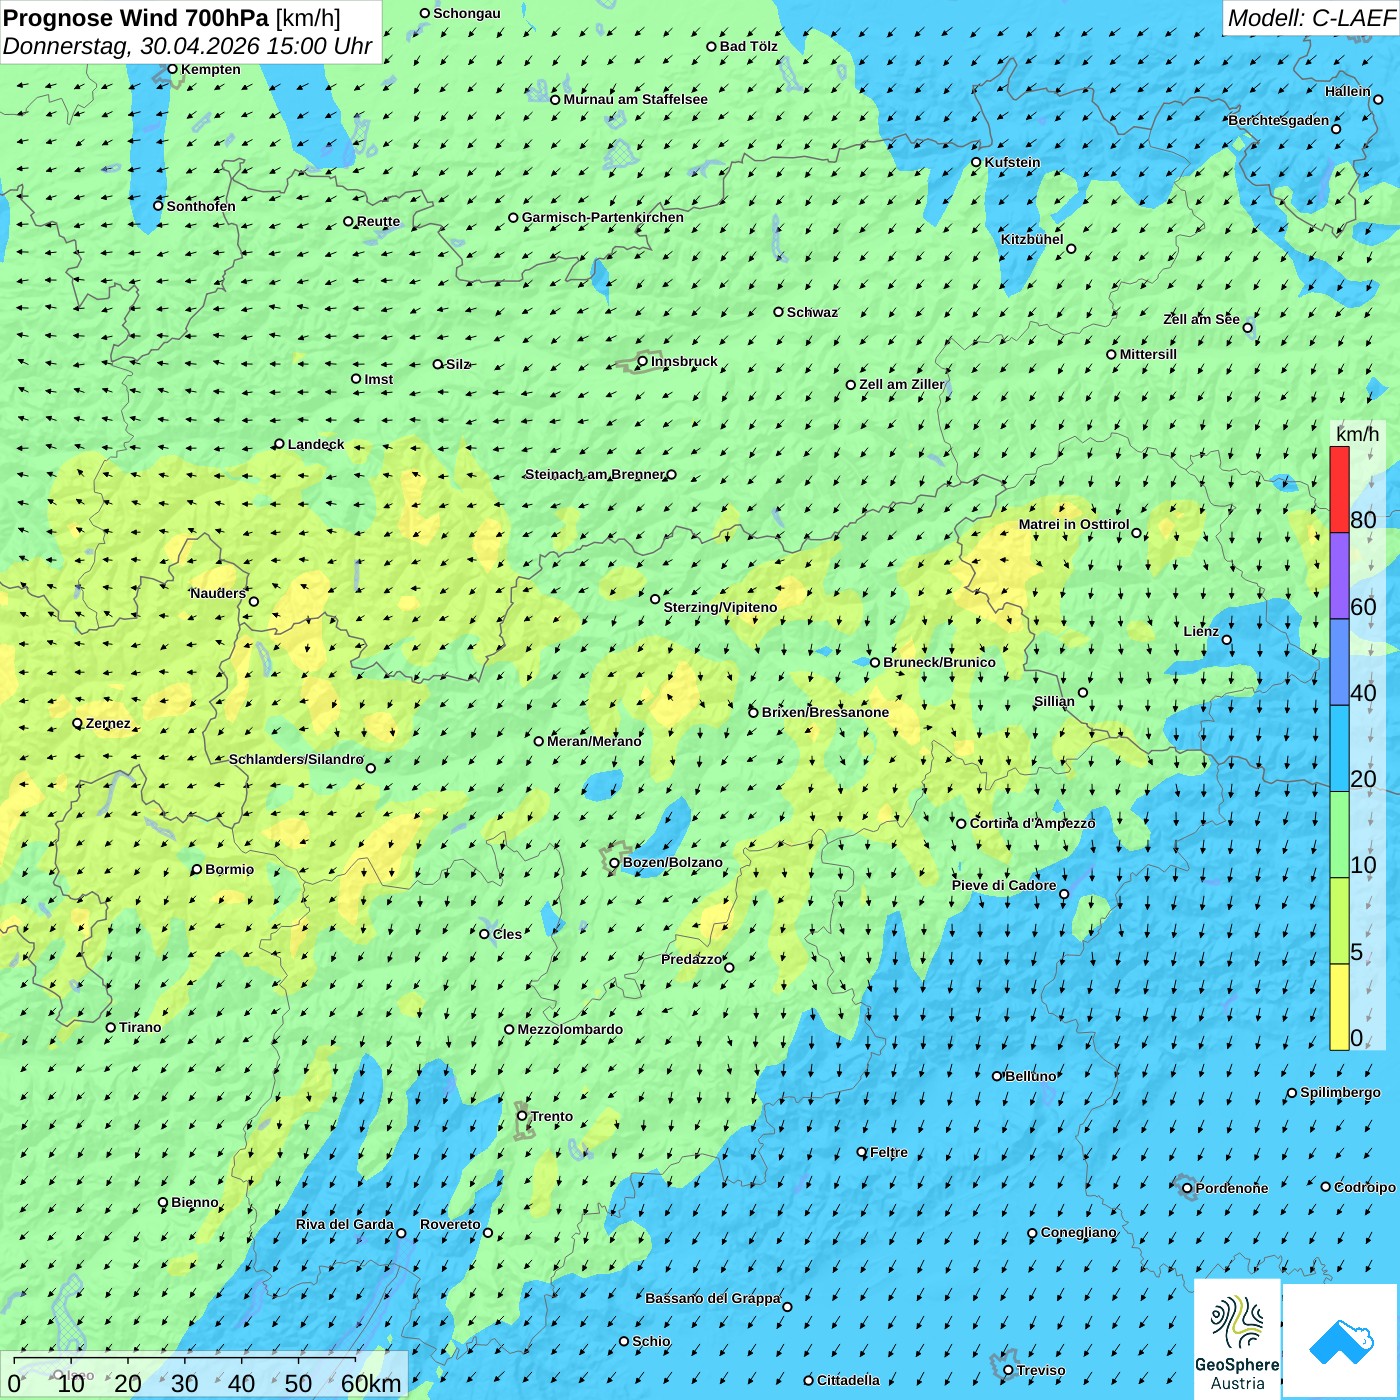Click the Landeck city label
Image resolution: width=1400 pixels, height=1400 pixels.
pos(316,444)
